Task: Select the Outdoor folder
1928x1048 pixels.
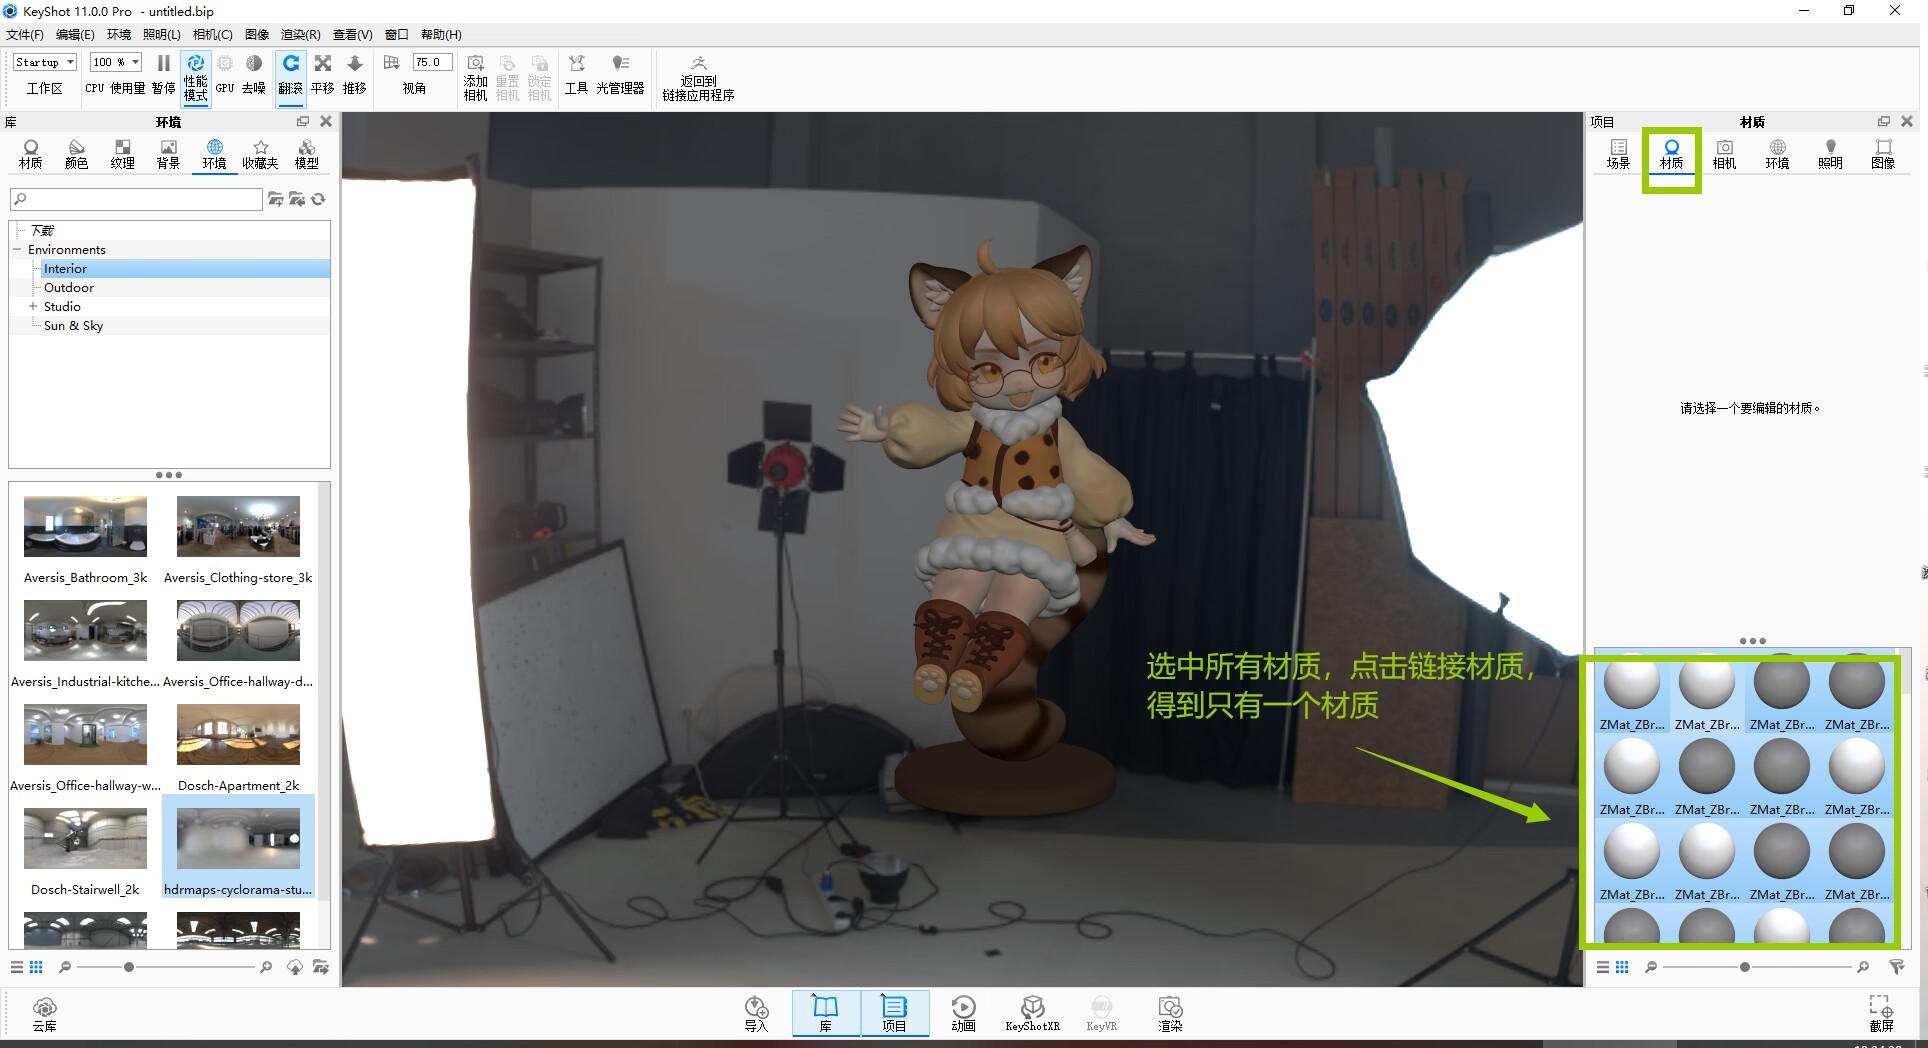Action: [x=69, y=287]
